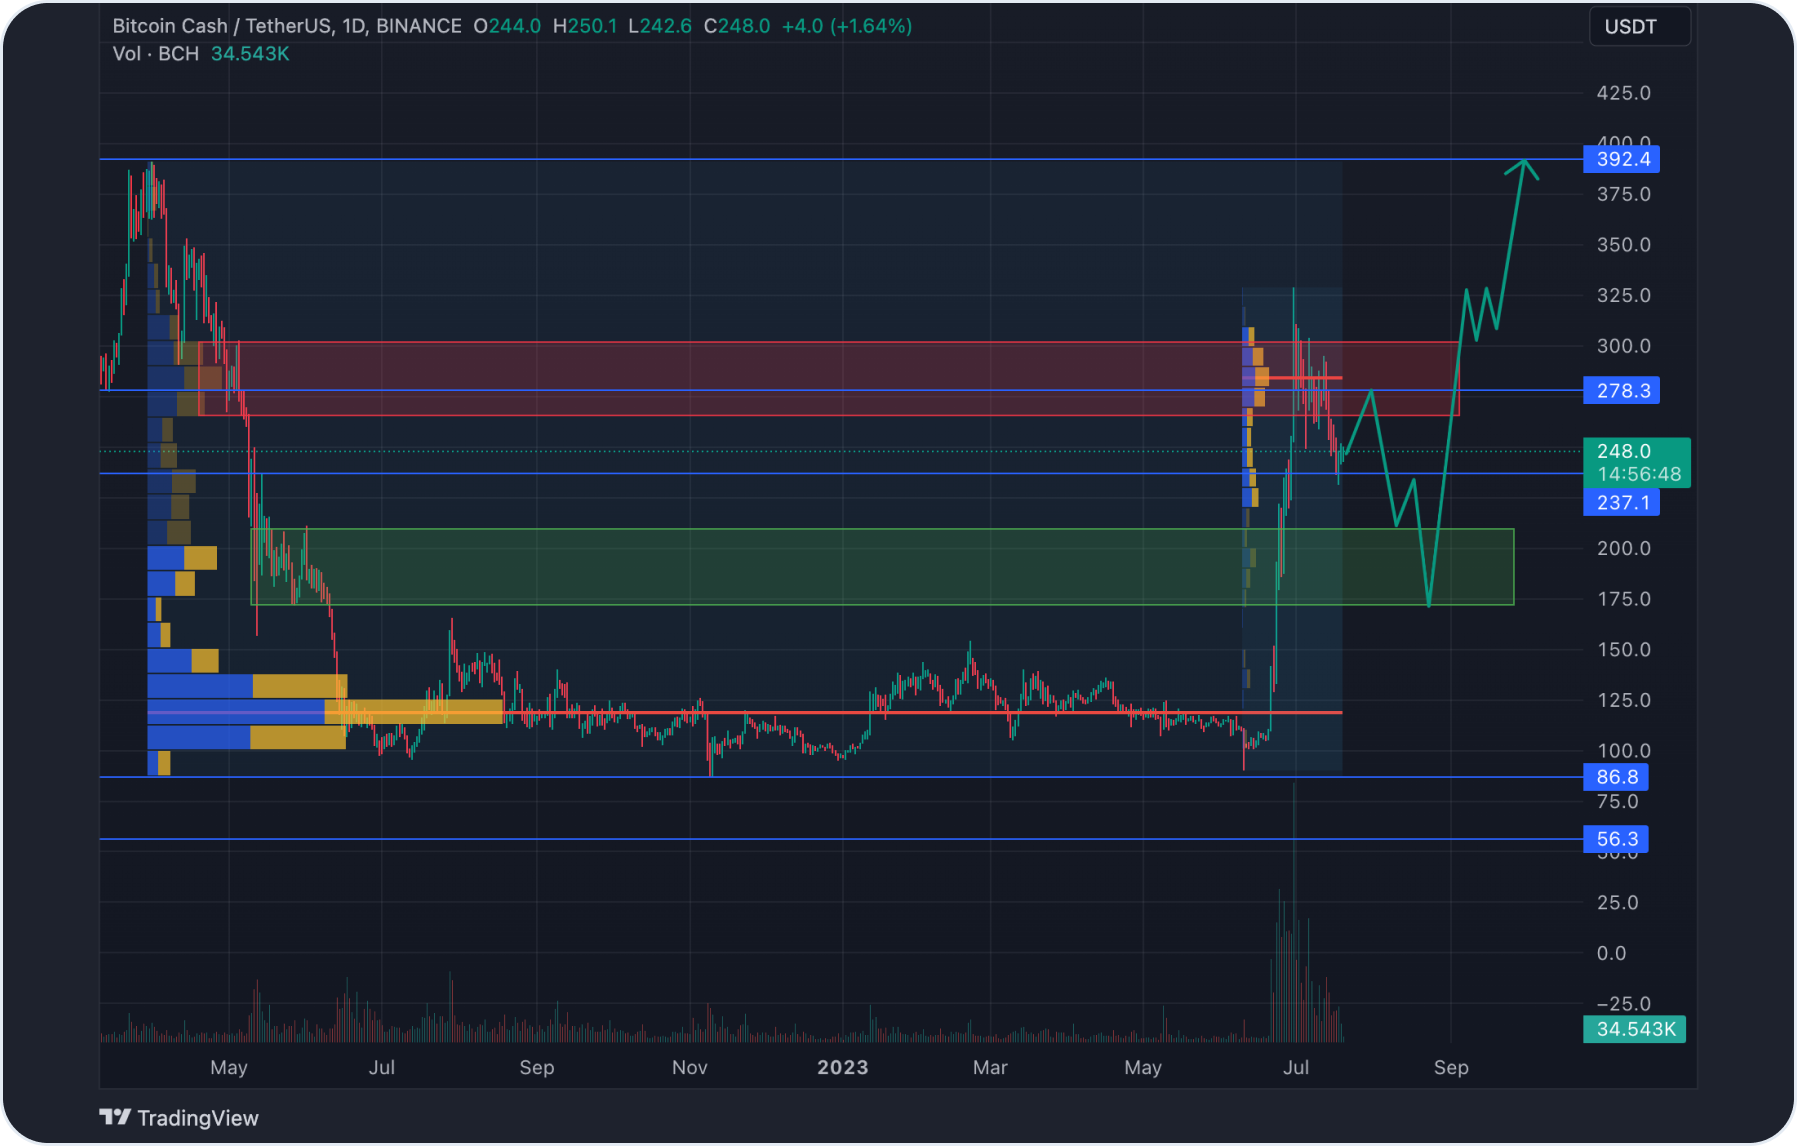The height and width of the screenshot is (1146, 1797).
Task: Click the countdown timer 14:56:48
Action: (x=1637, y=474)
